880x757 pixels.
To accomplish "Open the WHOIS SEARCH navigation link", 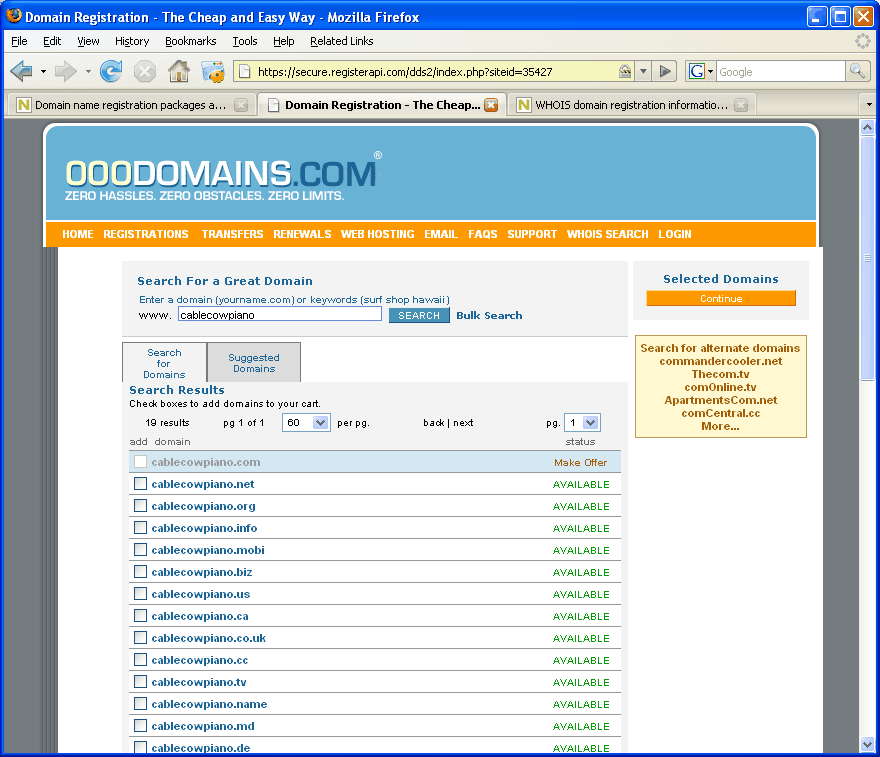I will (x=607, y=234).
